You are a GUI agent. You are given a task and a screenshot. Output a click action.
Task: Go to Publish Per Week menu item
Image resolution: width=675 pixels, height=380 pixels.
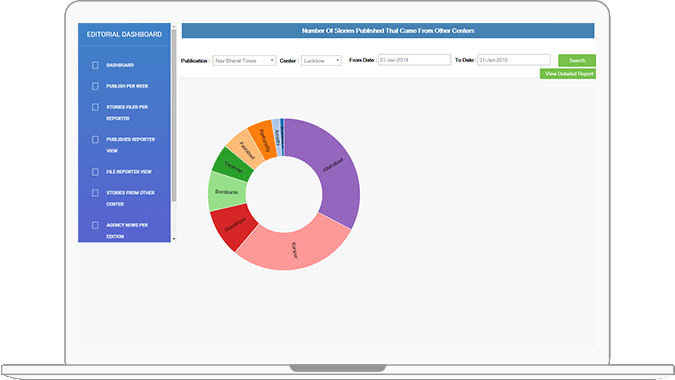coord(127,86)
